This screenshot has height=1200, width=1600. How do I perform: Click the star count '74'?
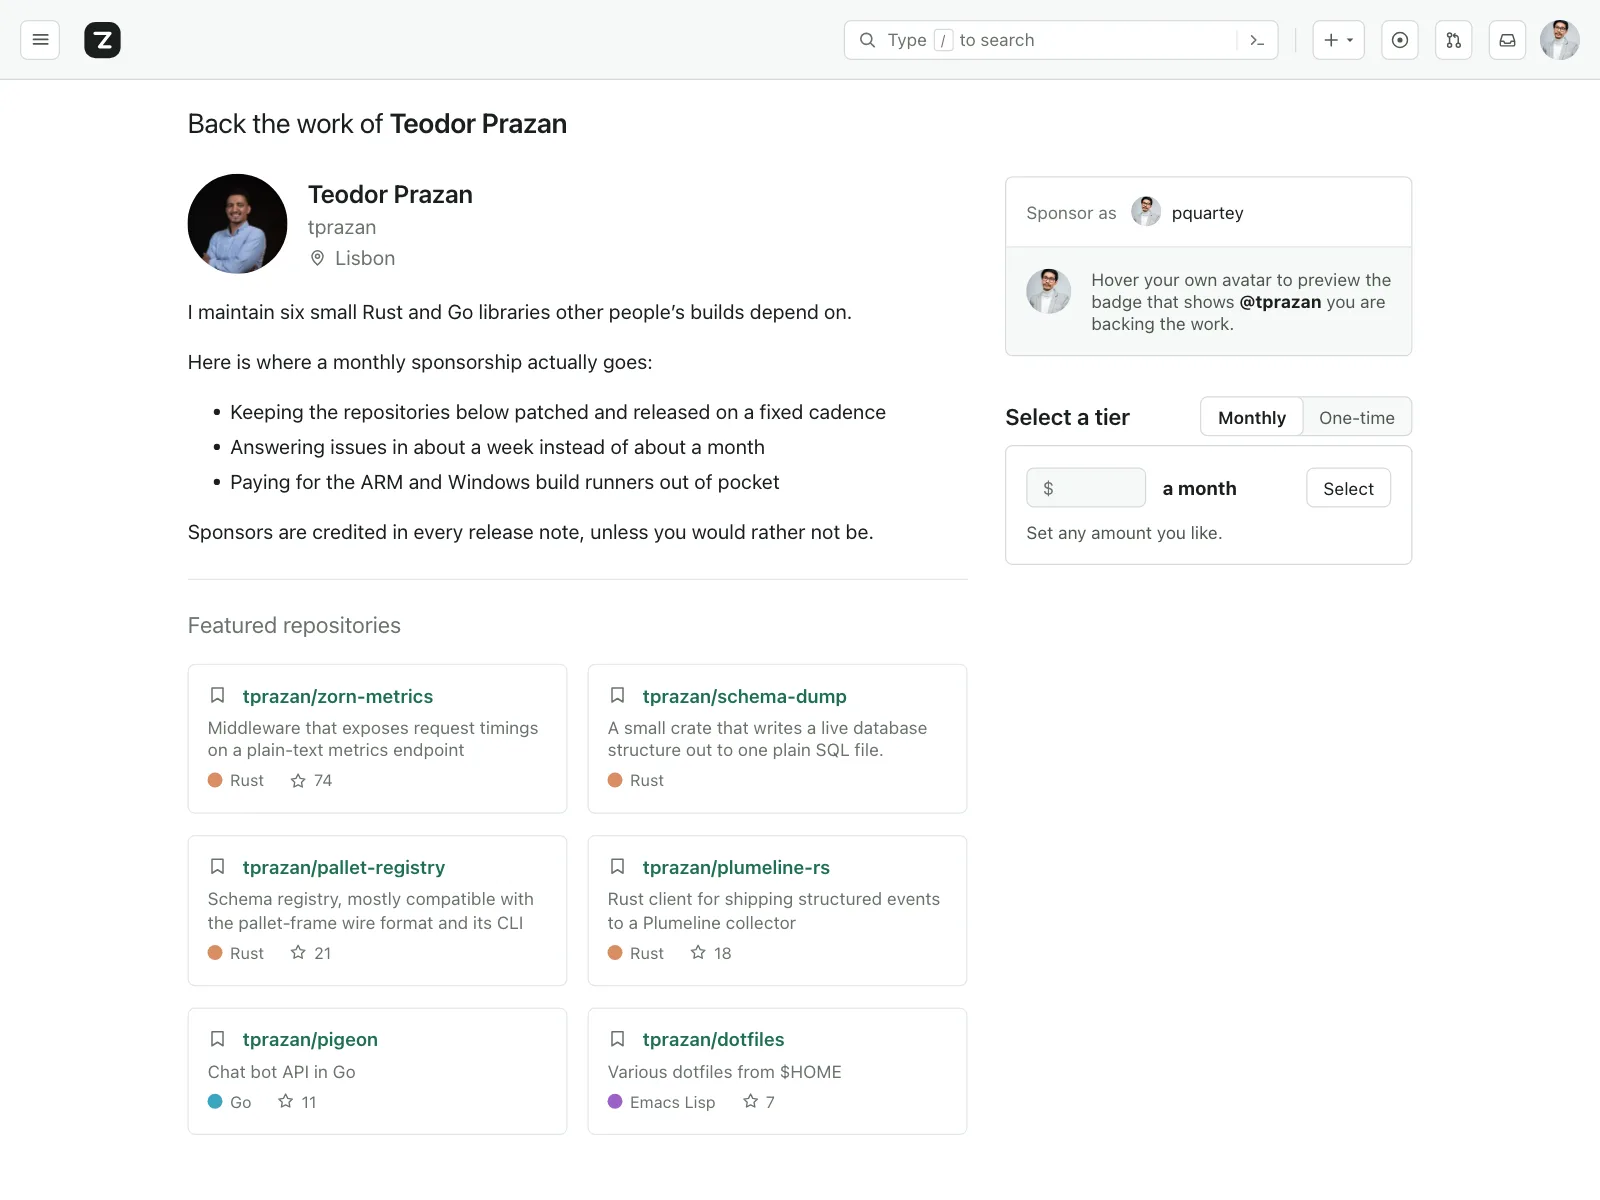(x=323, y=780)
